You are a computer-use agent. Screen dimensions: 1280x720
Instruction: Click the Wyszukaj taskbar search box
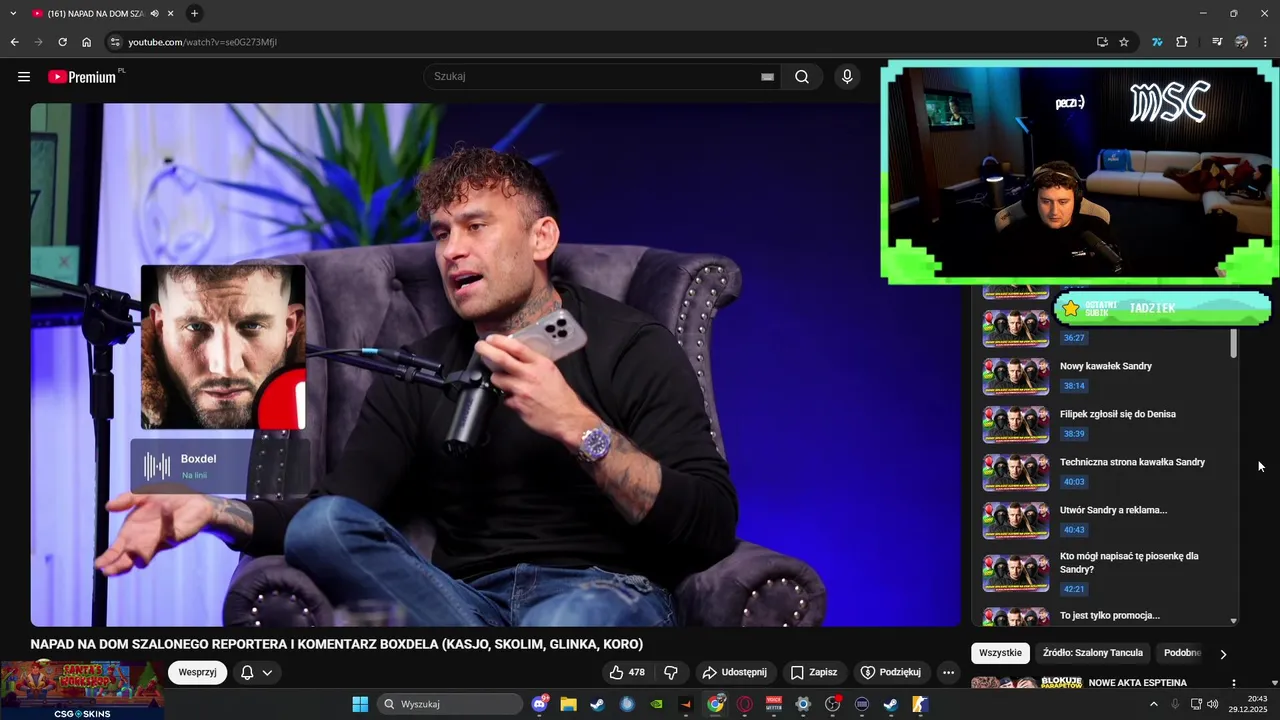point(450,704)
